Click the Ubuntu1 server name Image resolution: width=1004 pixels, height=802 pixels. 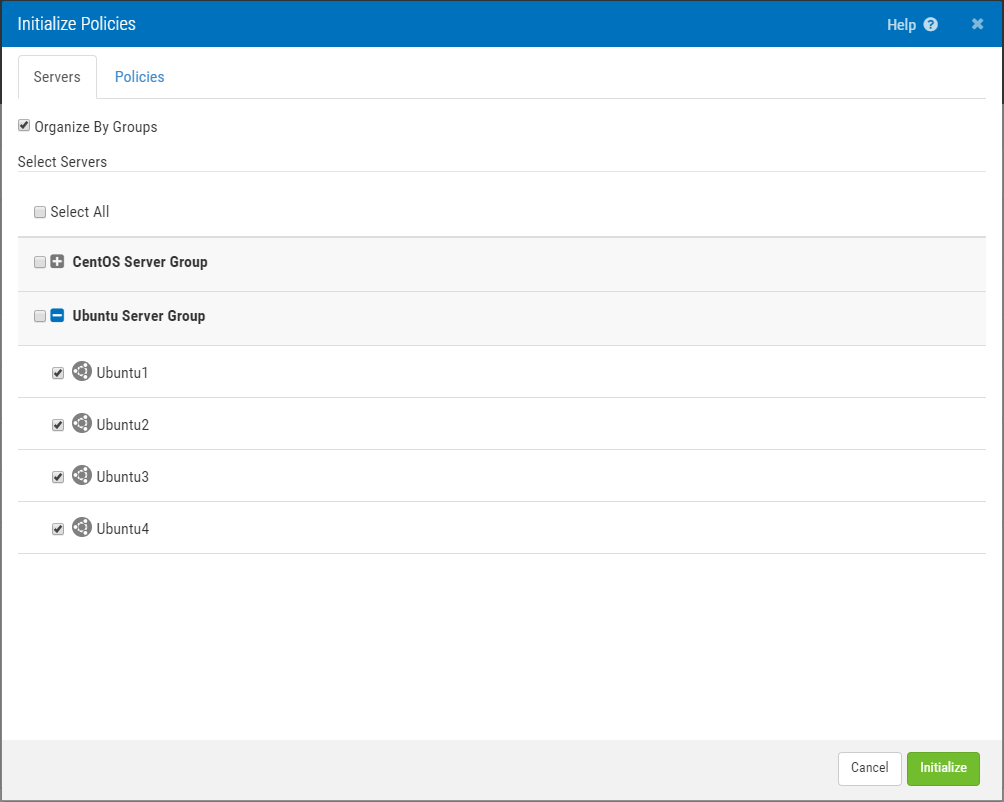[x=122, y=373]
